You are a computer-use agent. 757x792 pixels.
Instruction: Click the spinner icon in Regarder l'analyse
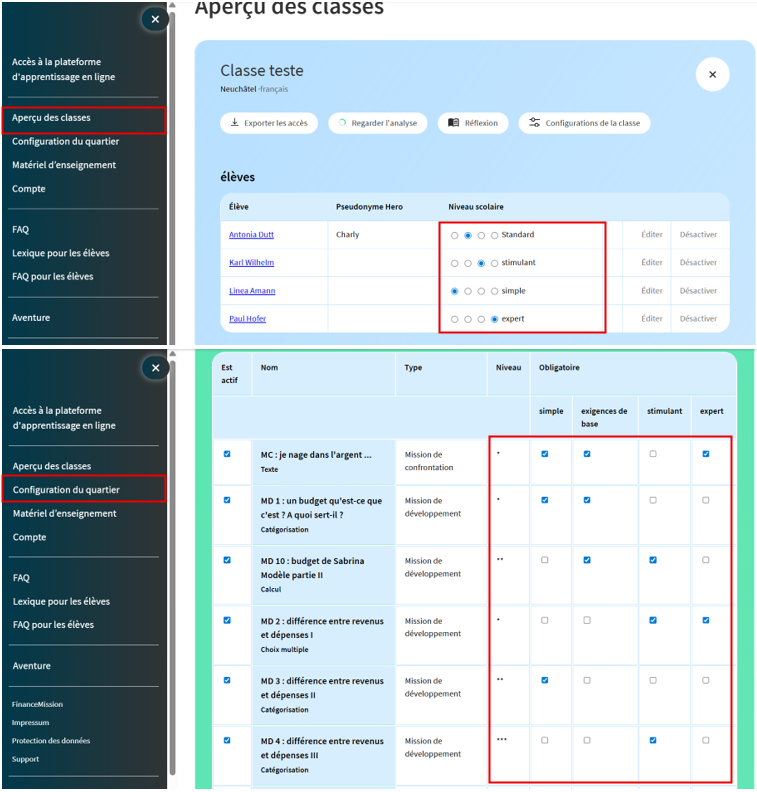[342, 123]
